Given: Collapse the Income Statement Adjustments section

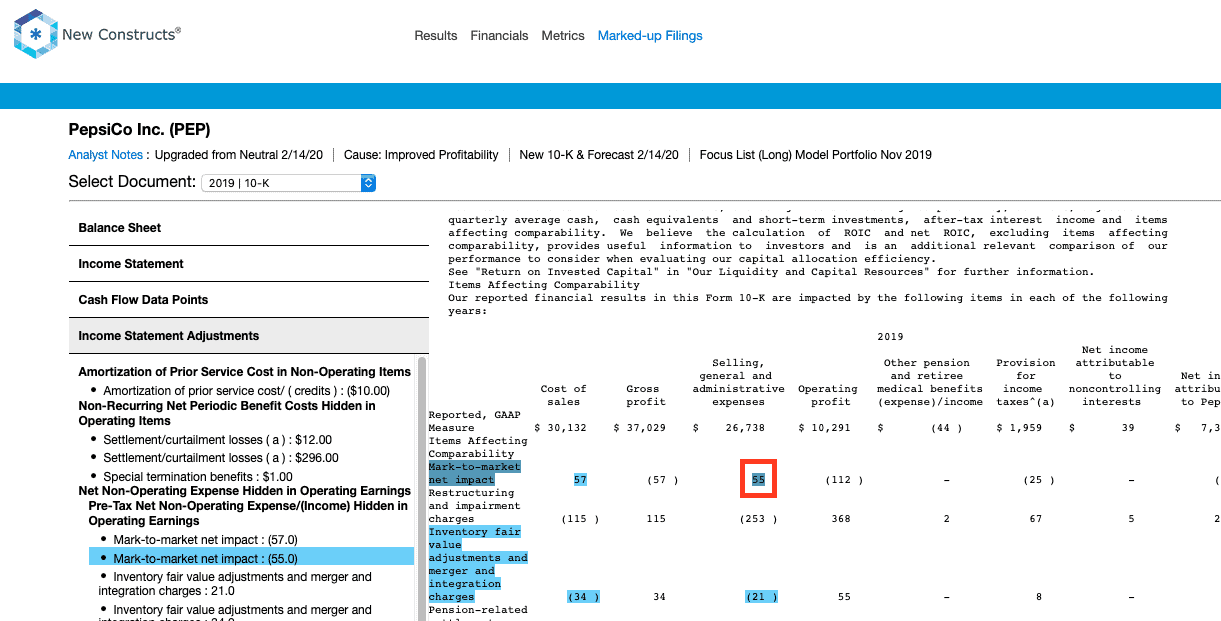Looking at the screenshot, I should tap(249, 336).
